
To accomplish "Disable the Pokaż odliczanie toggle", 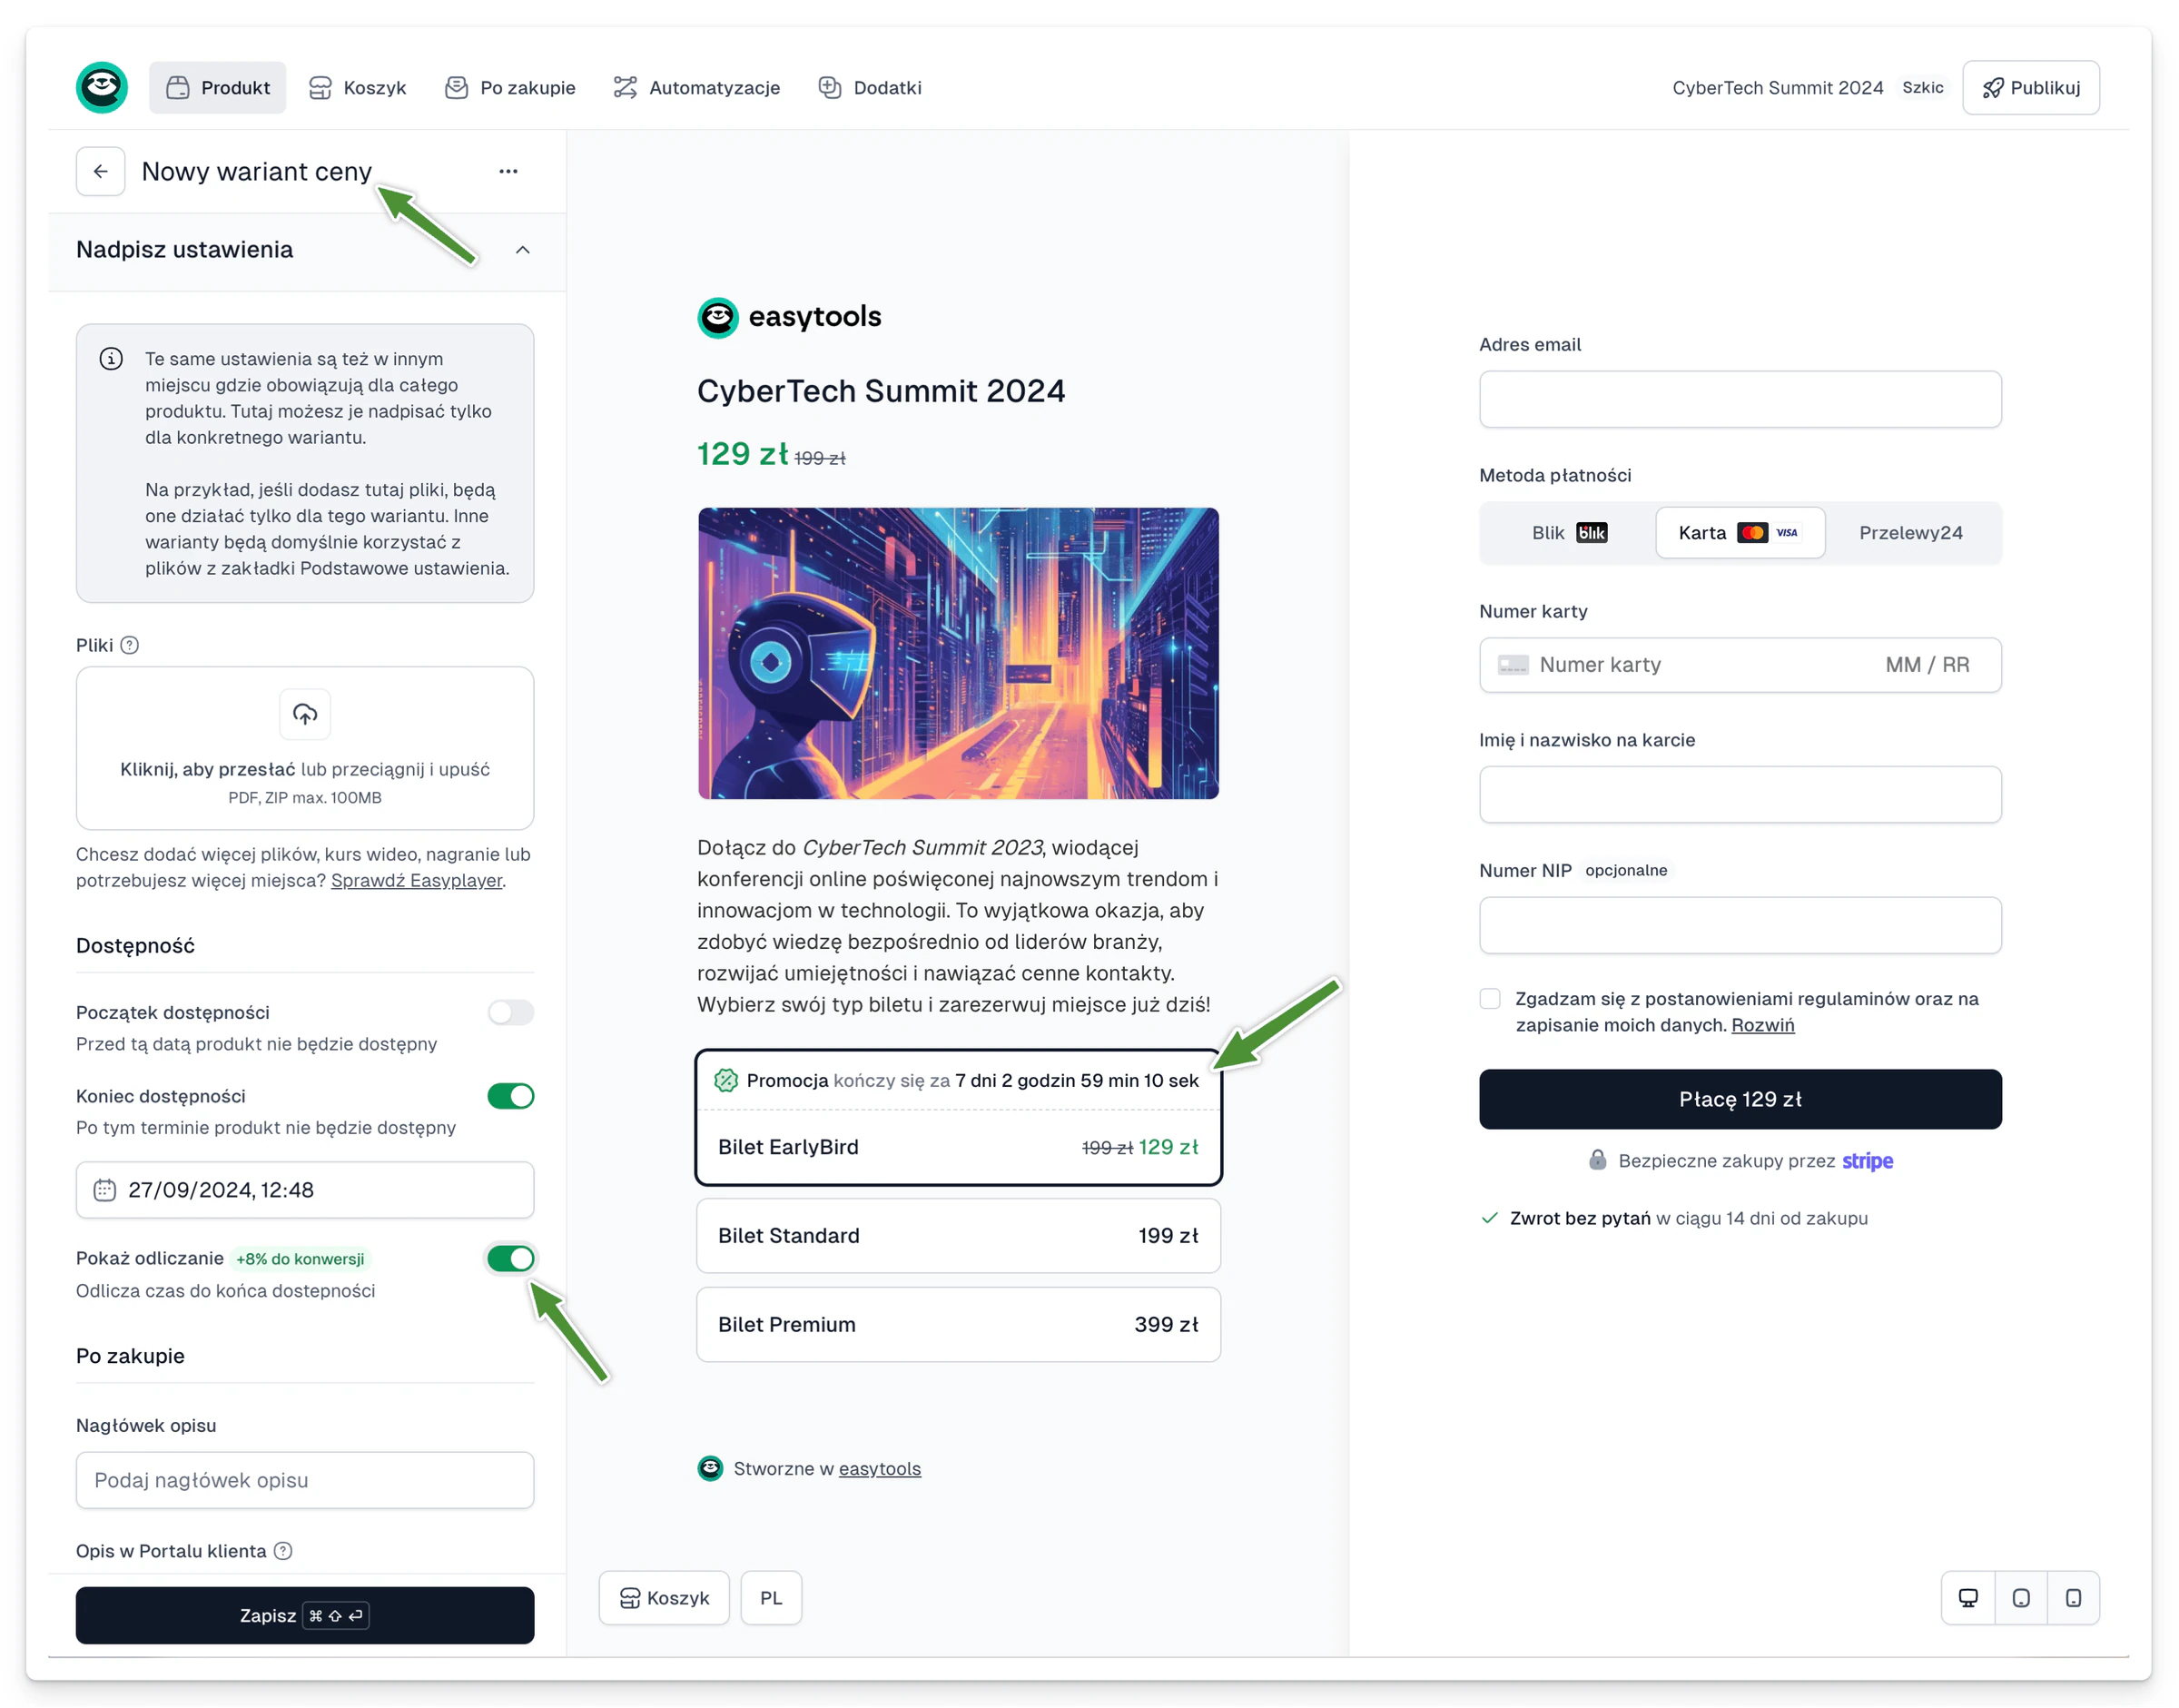I will coord(510,1258).
